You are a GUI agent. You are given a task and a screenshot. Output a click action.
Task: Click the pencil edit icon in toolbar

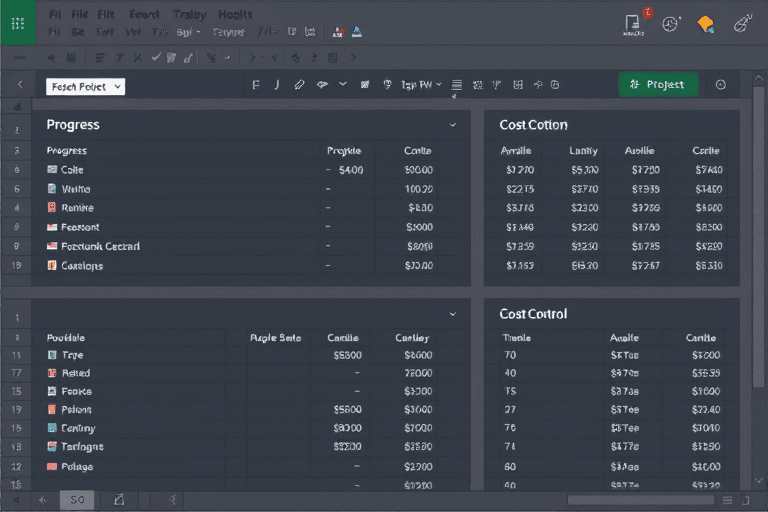[x=299, y=86]
